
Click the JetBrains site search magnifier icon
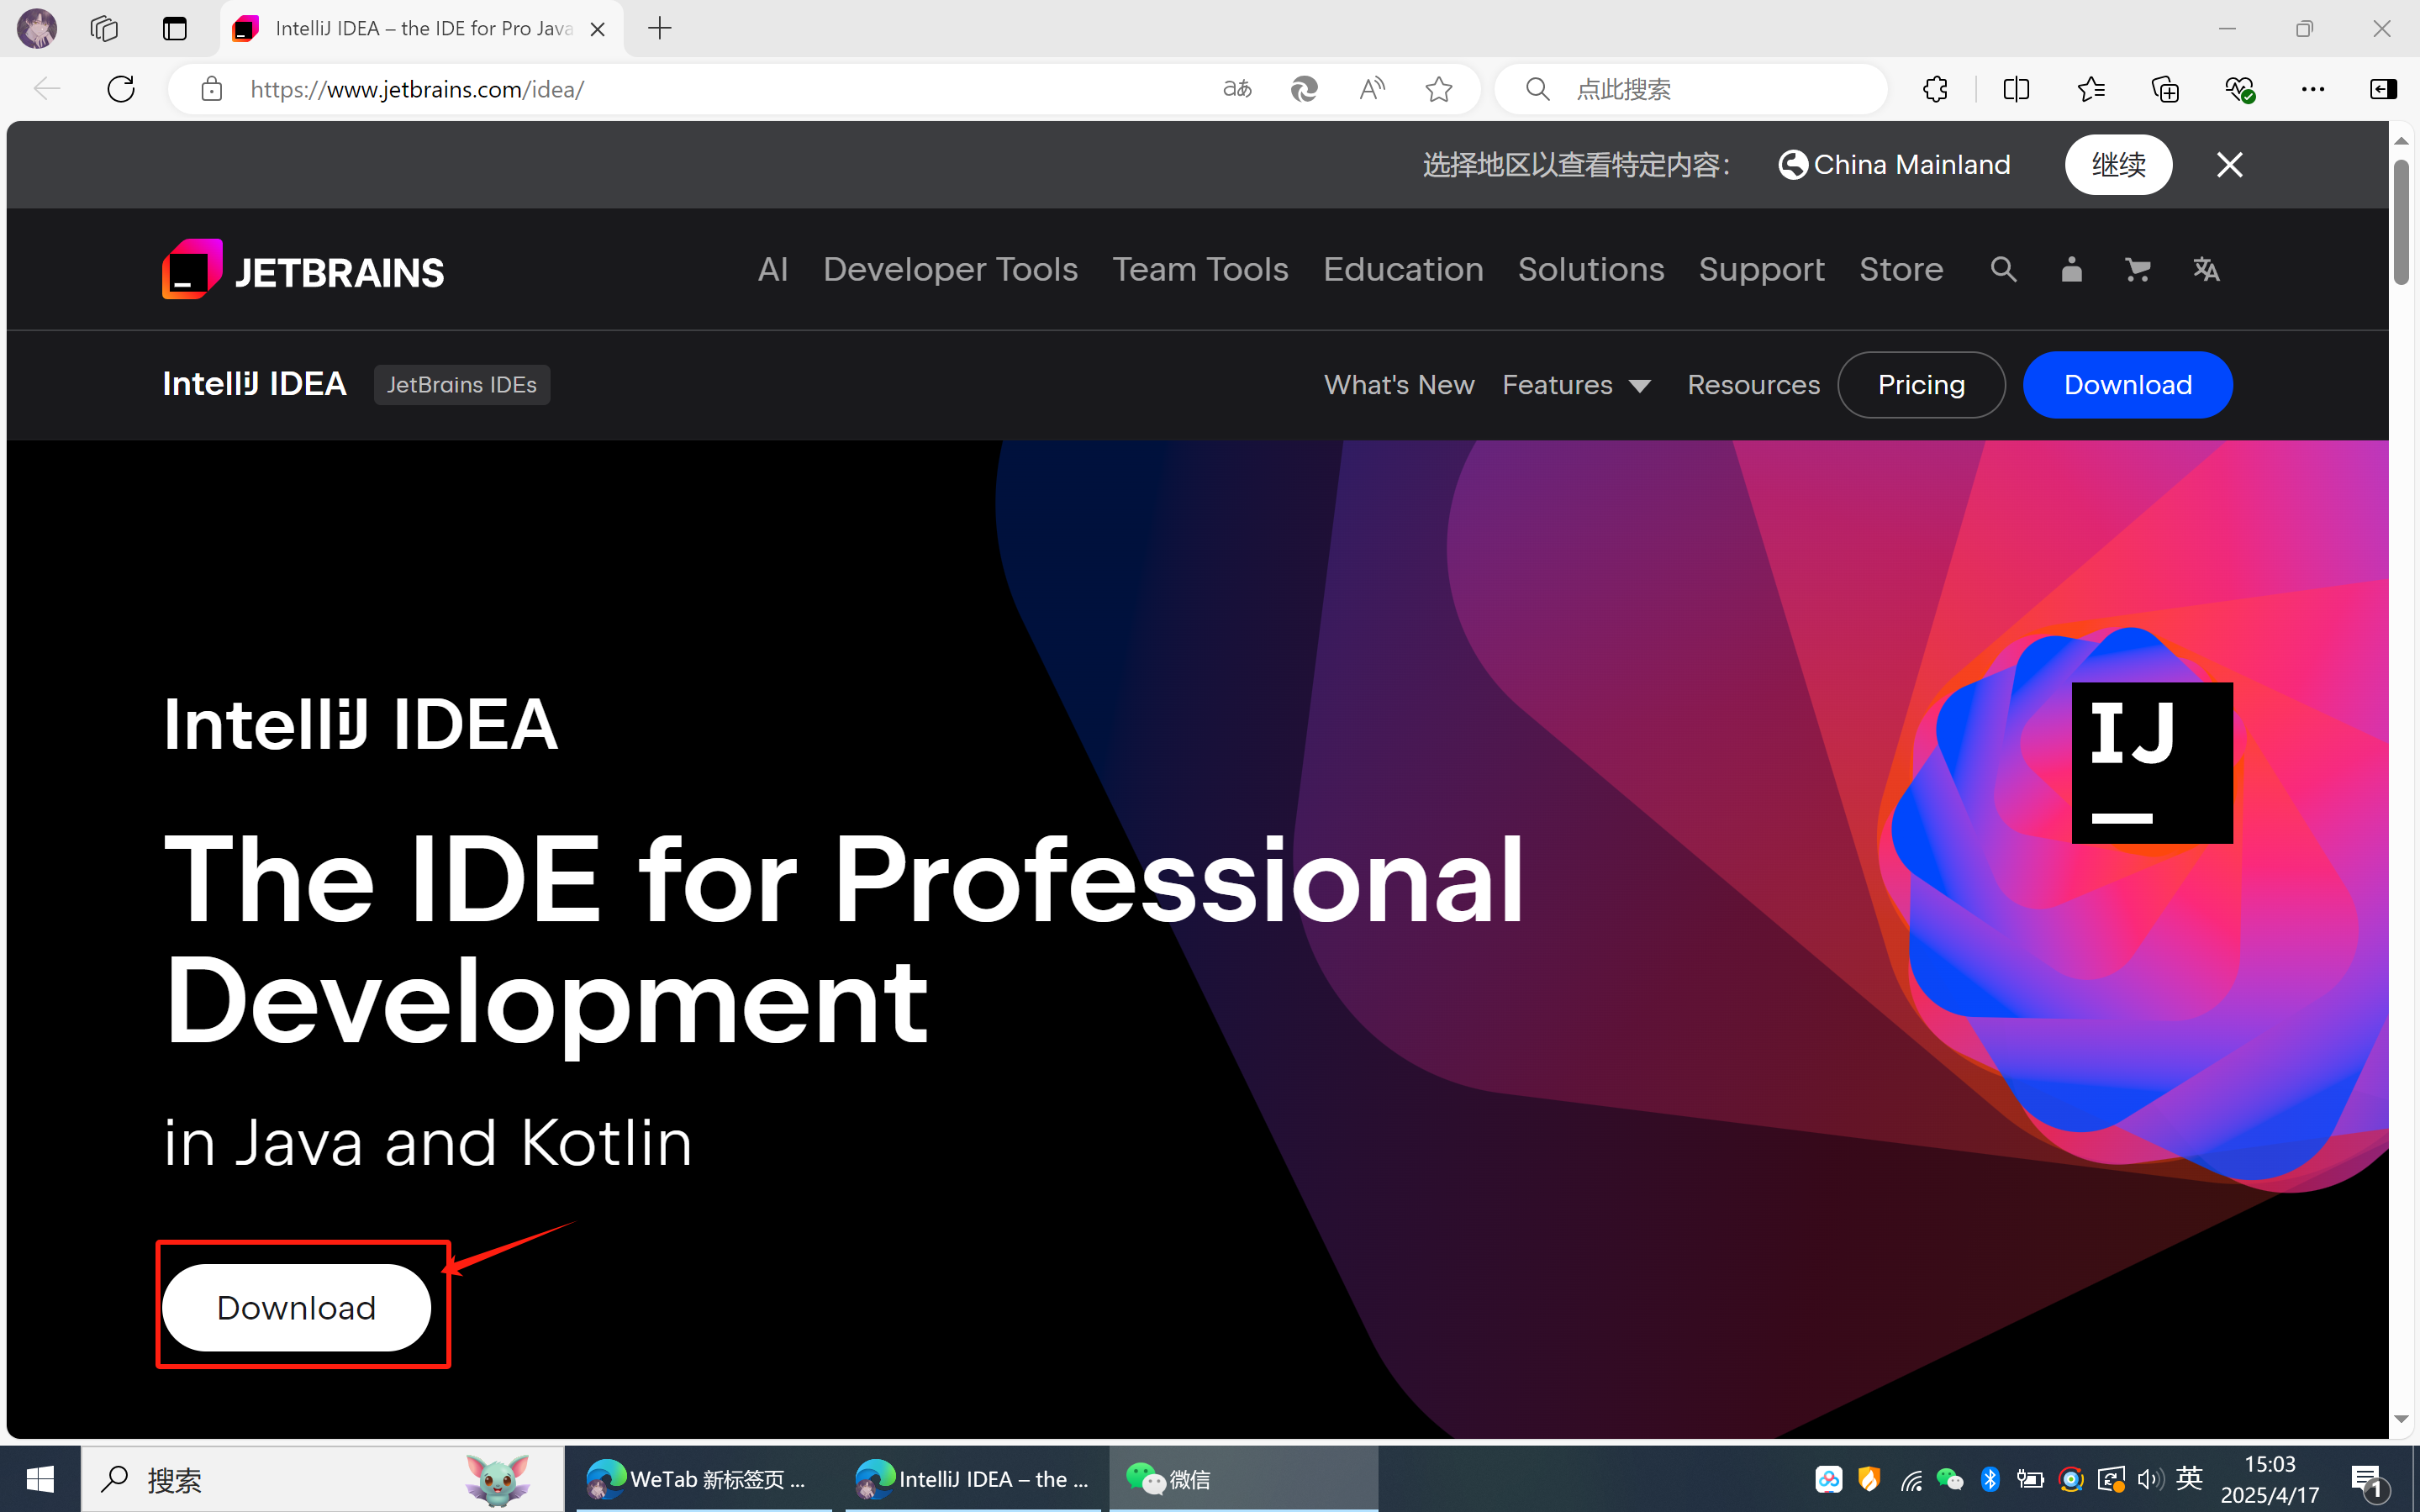(2003, 269)
